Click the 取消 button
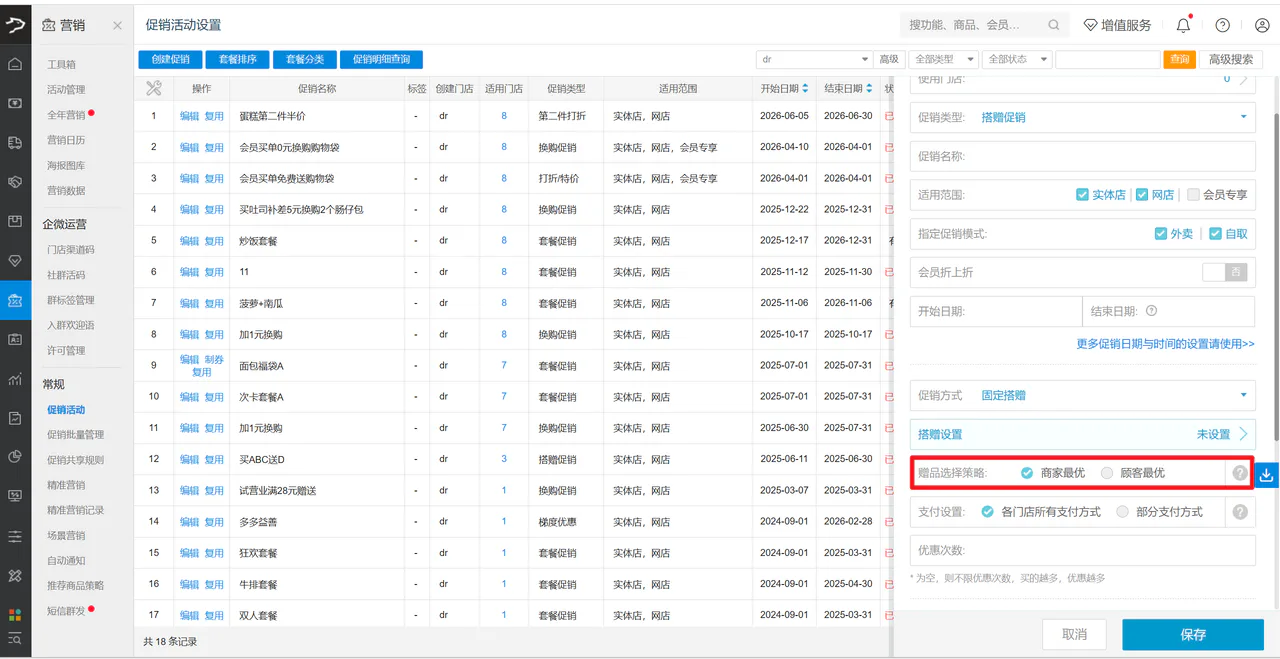The width and height of the screenshot is (1280, 659). click(x=1075, y=634)
